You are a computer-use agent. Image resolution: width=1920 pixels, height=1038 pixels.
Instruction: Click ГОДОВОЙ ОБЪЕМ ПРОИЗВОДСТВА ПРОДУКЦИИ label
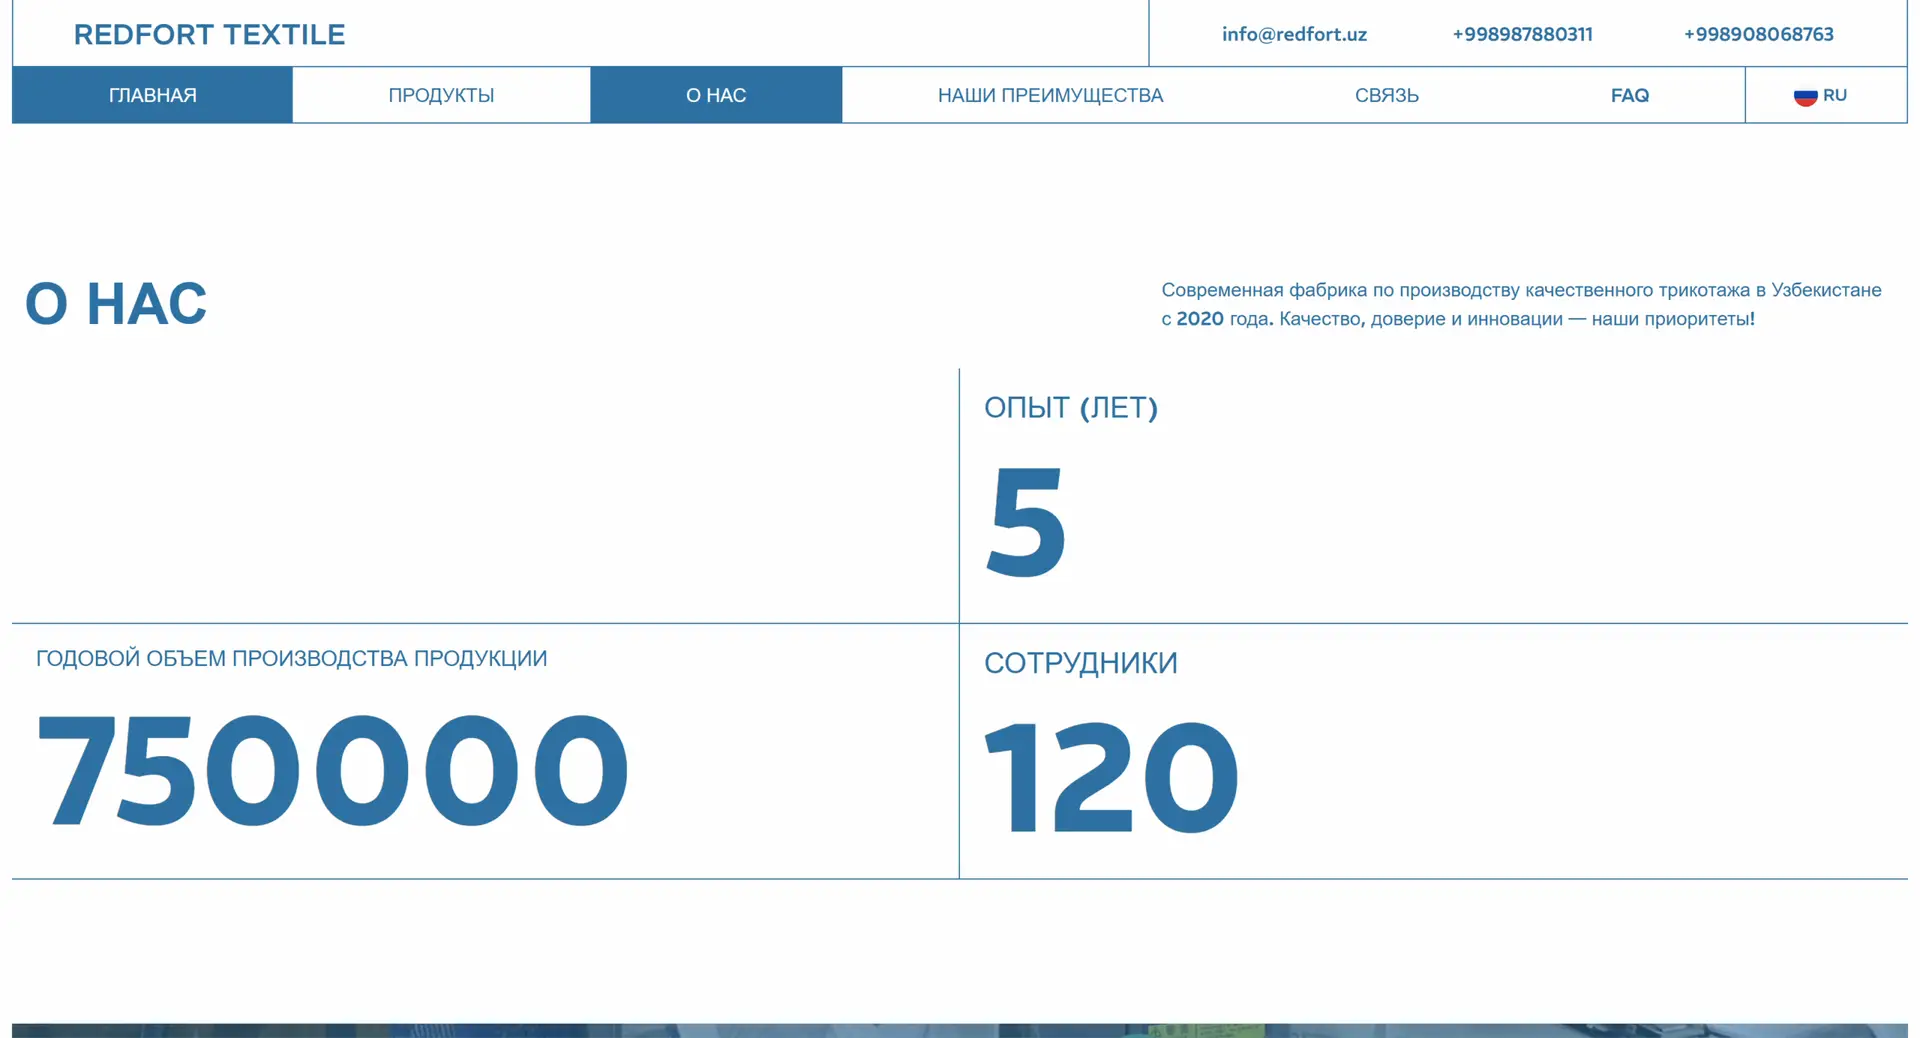[x=291, y=658]
